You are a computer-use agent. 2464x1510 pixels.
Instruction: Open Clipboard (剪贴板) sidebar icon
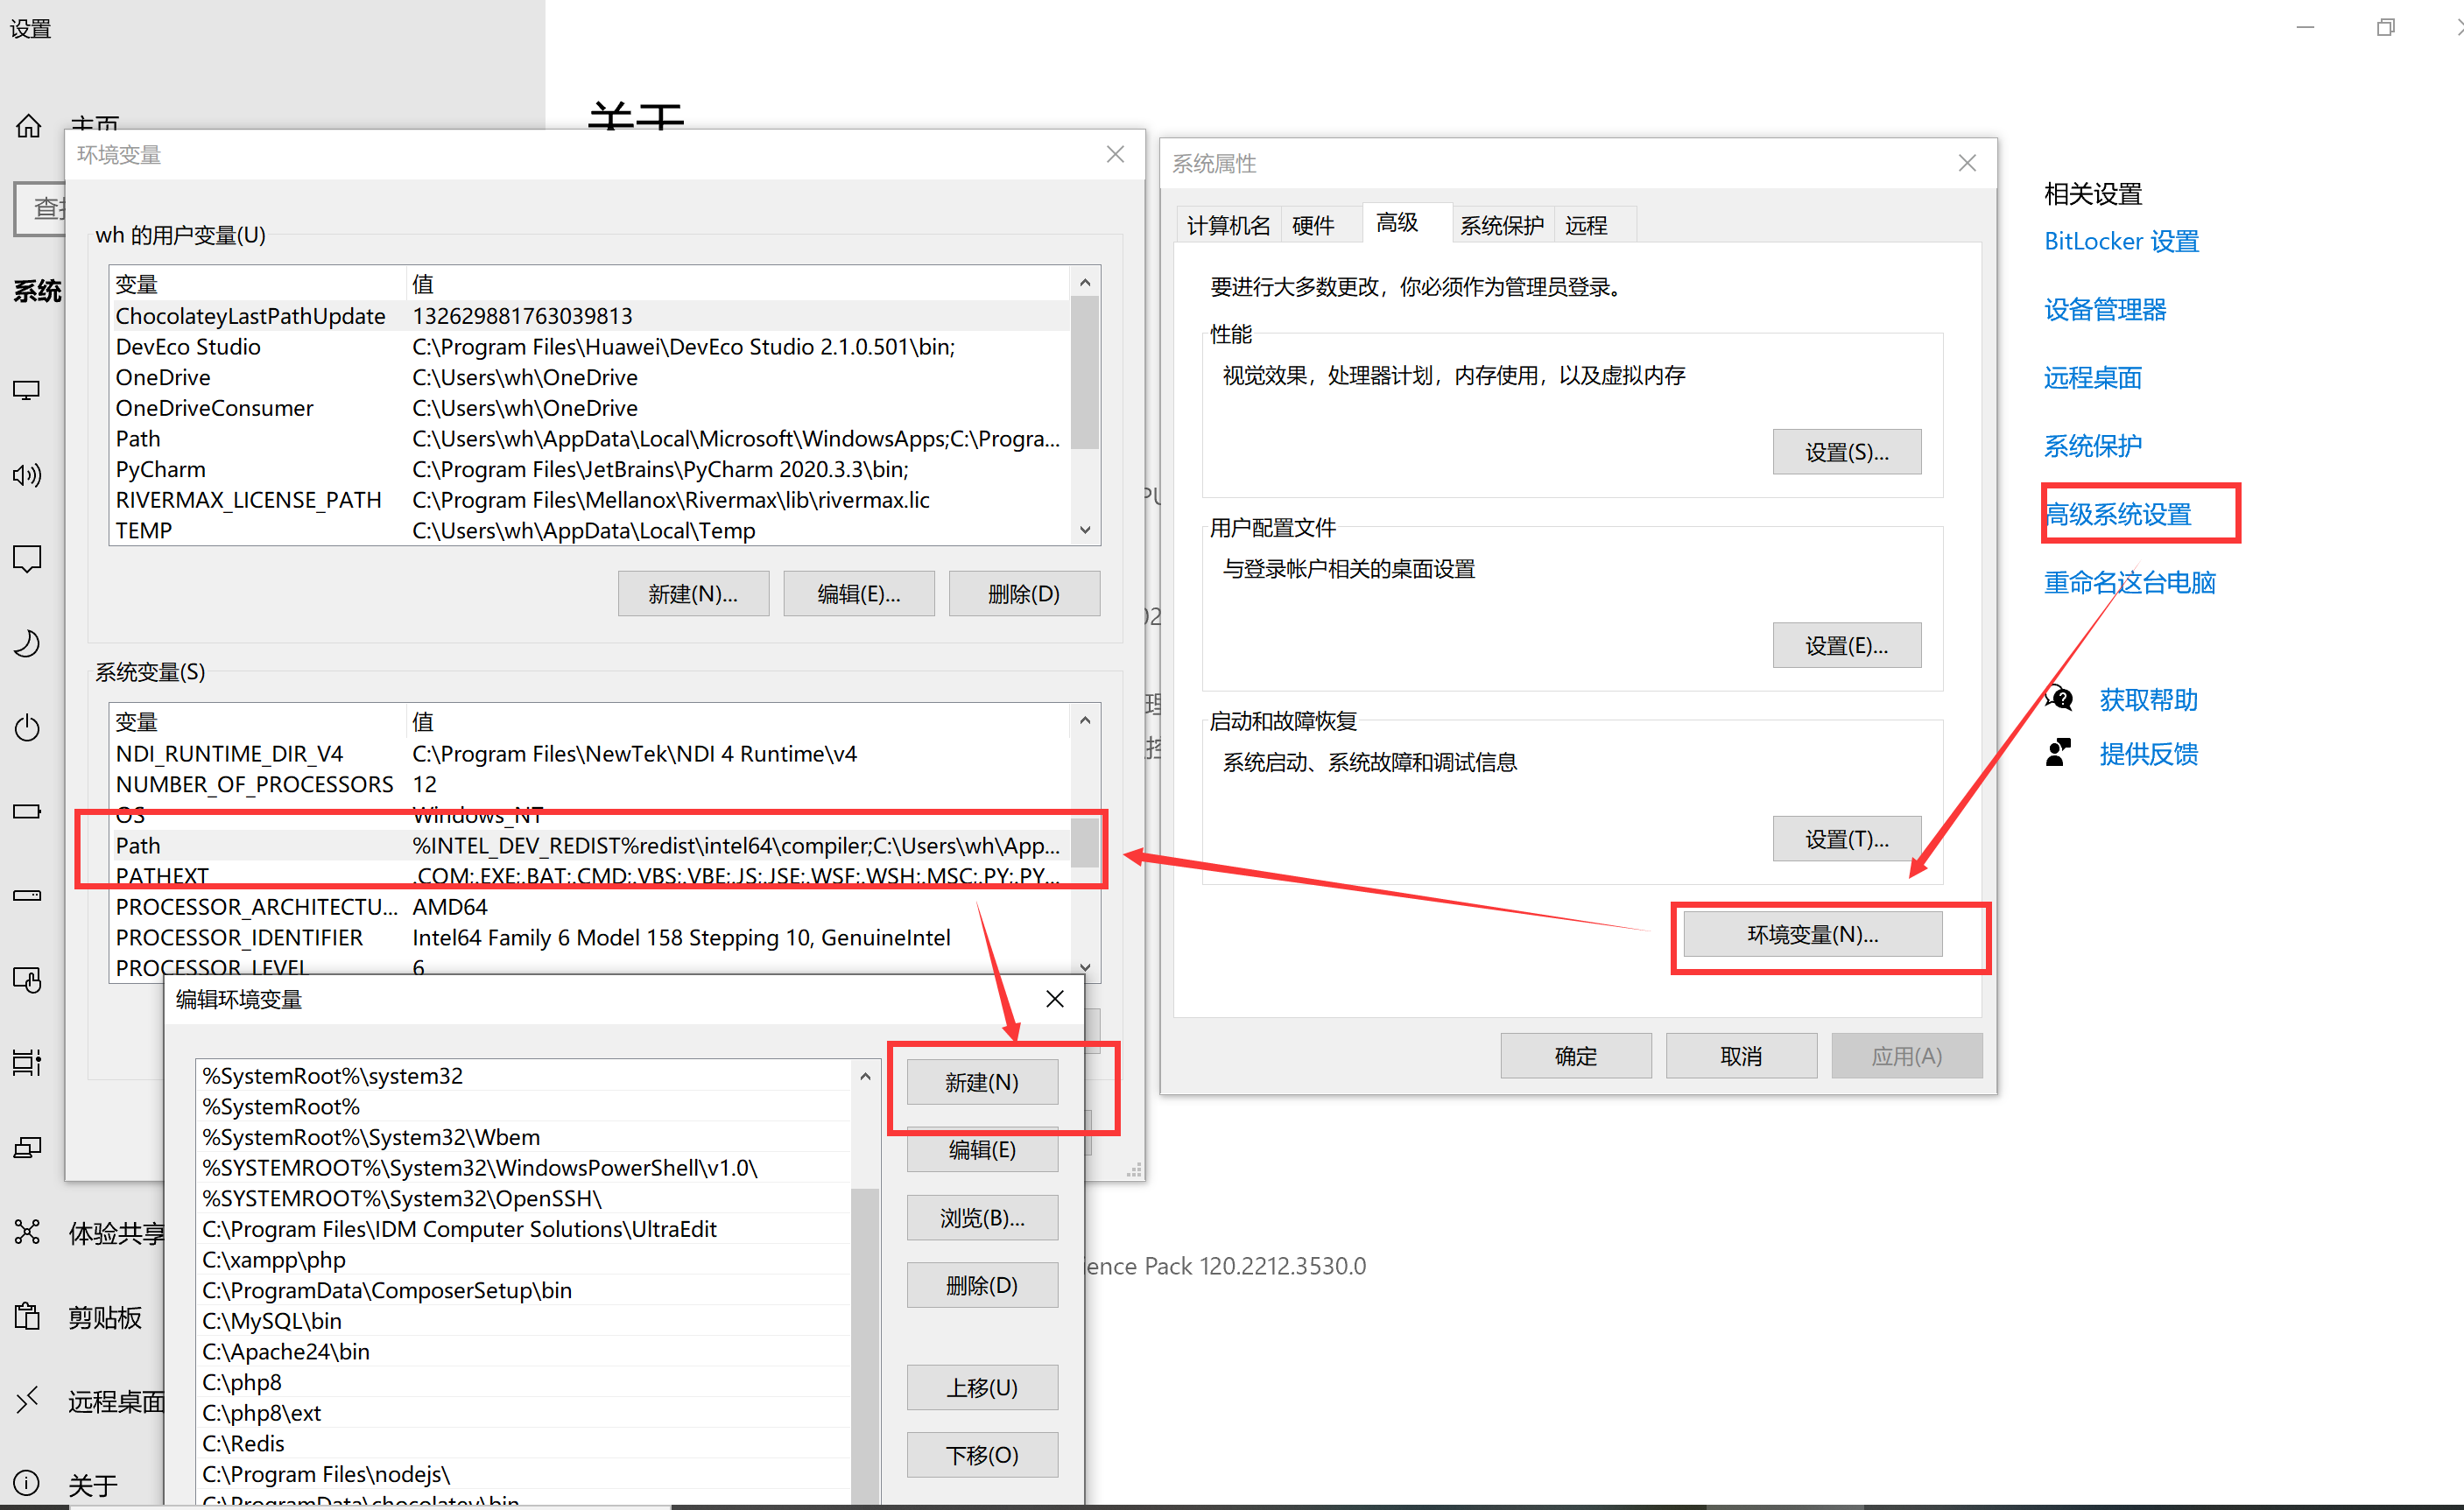point(27,1316)
